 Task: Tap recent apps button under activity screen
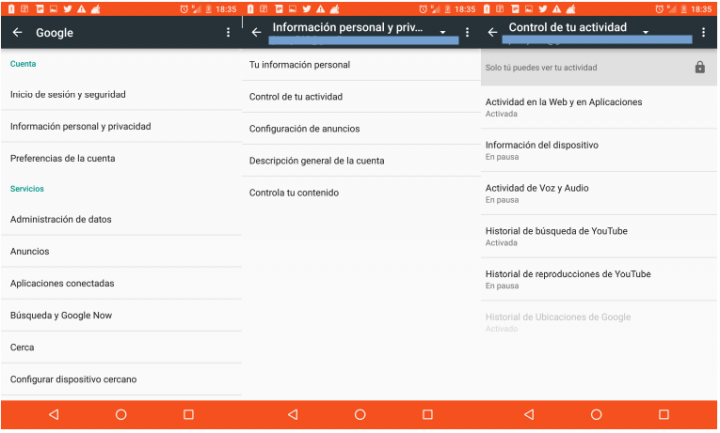coord(664,415)
